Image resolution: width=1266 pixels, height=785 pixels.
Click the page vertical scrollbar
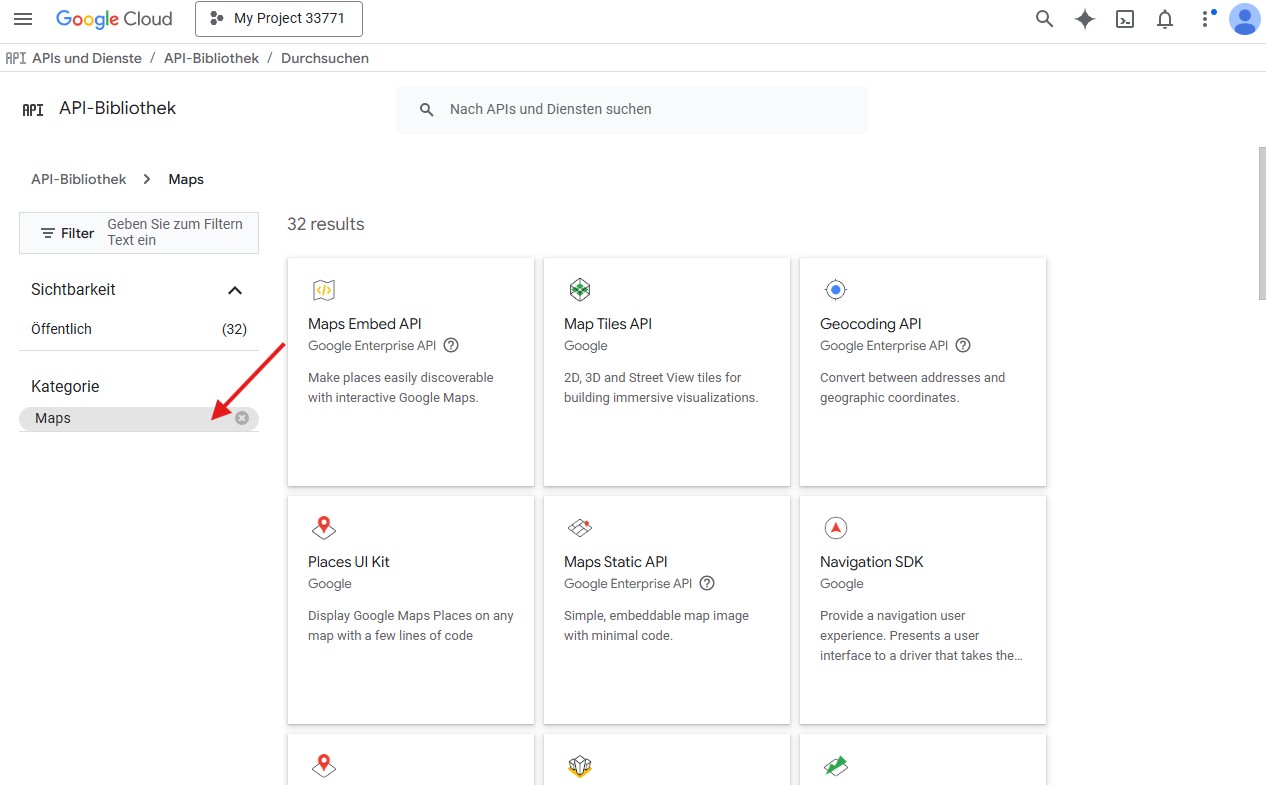click(x=1261, y=223)
